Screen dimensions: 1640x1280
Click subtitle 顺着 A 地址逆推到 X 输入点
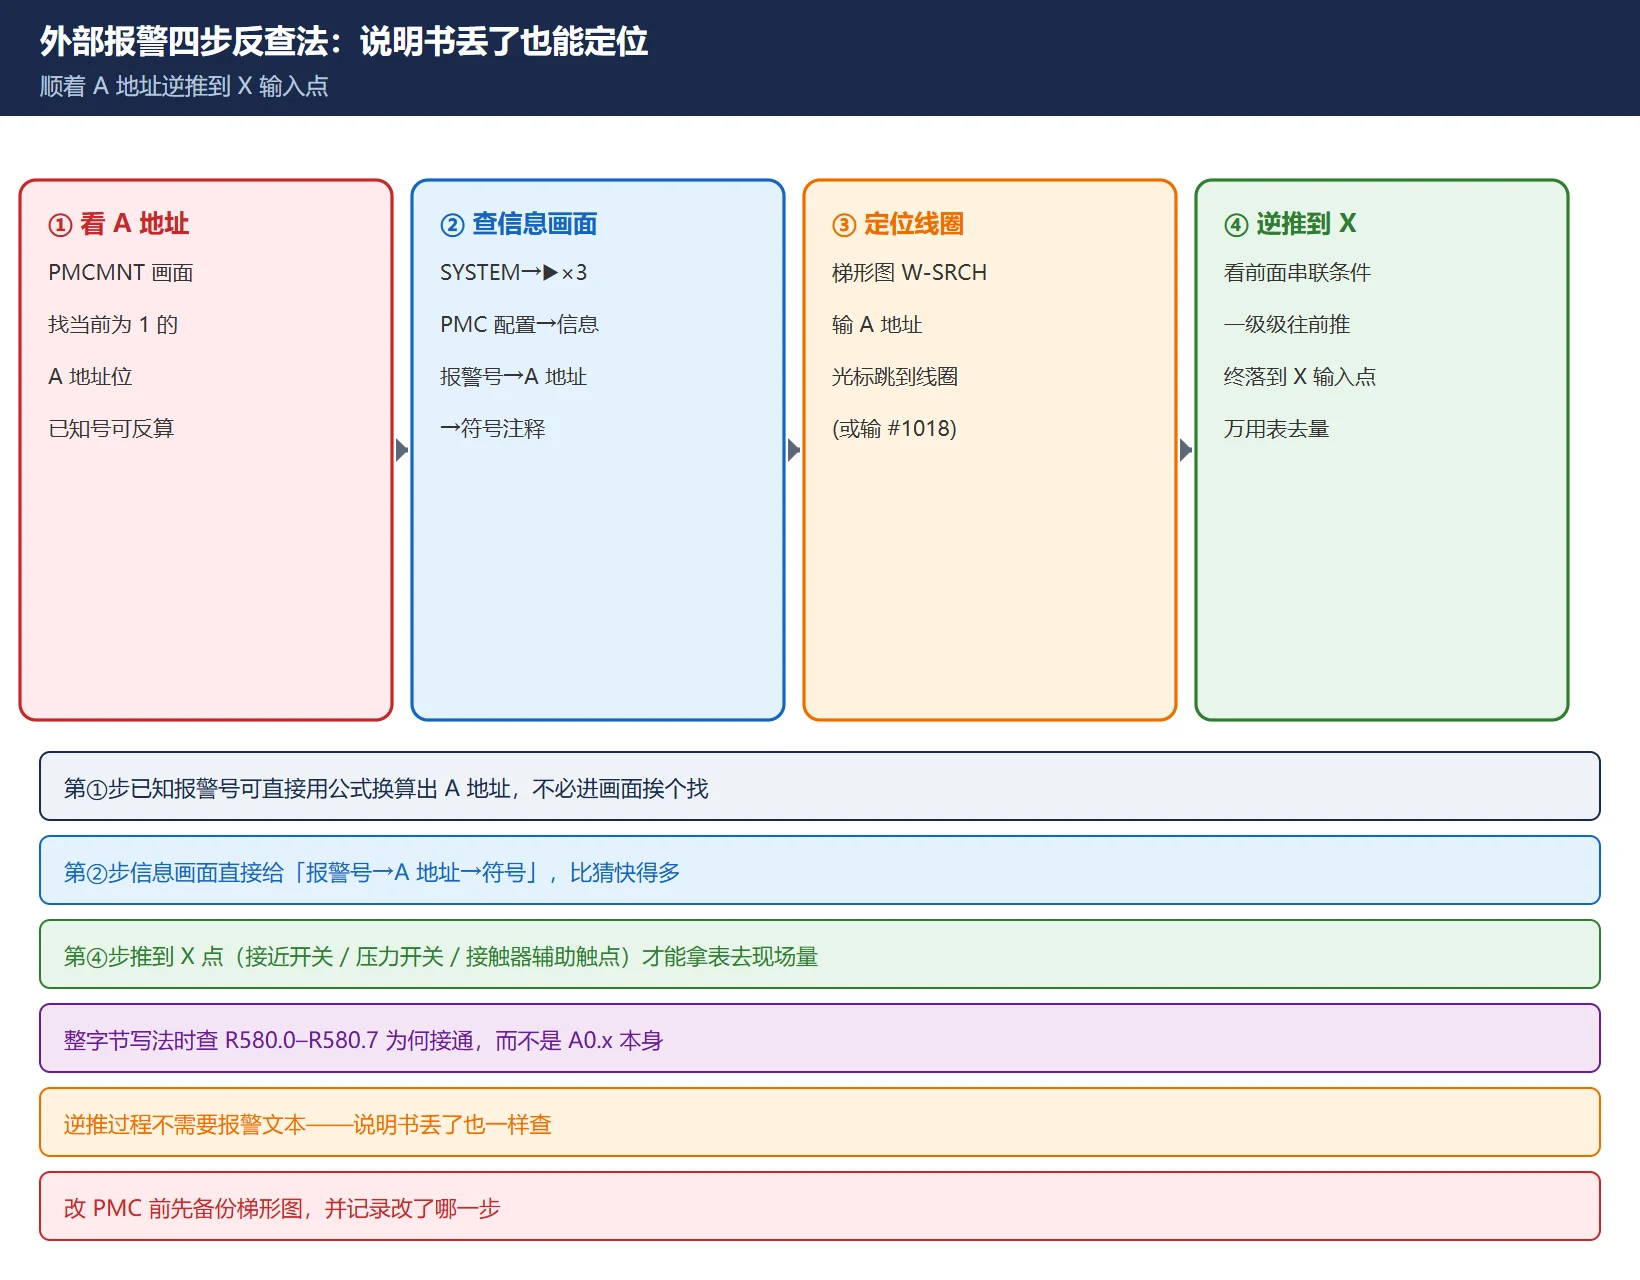tap(184, 86)
